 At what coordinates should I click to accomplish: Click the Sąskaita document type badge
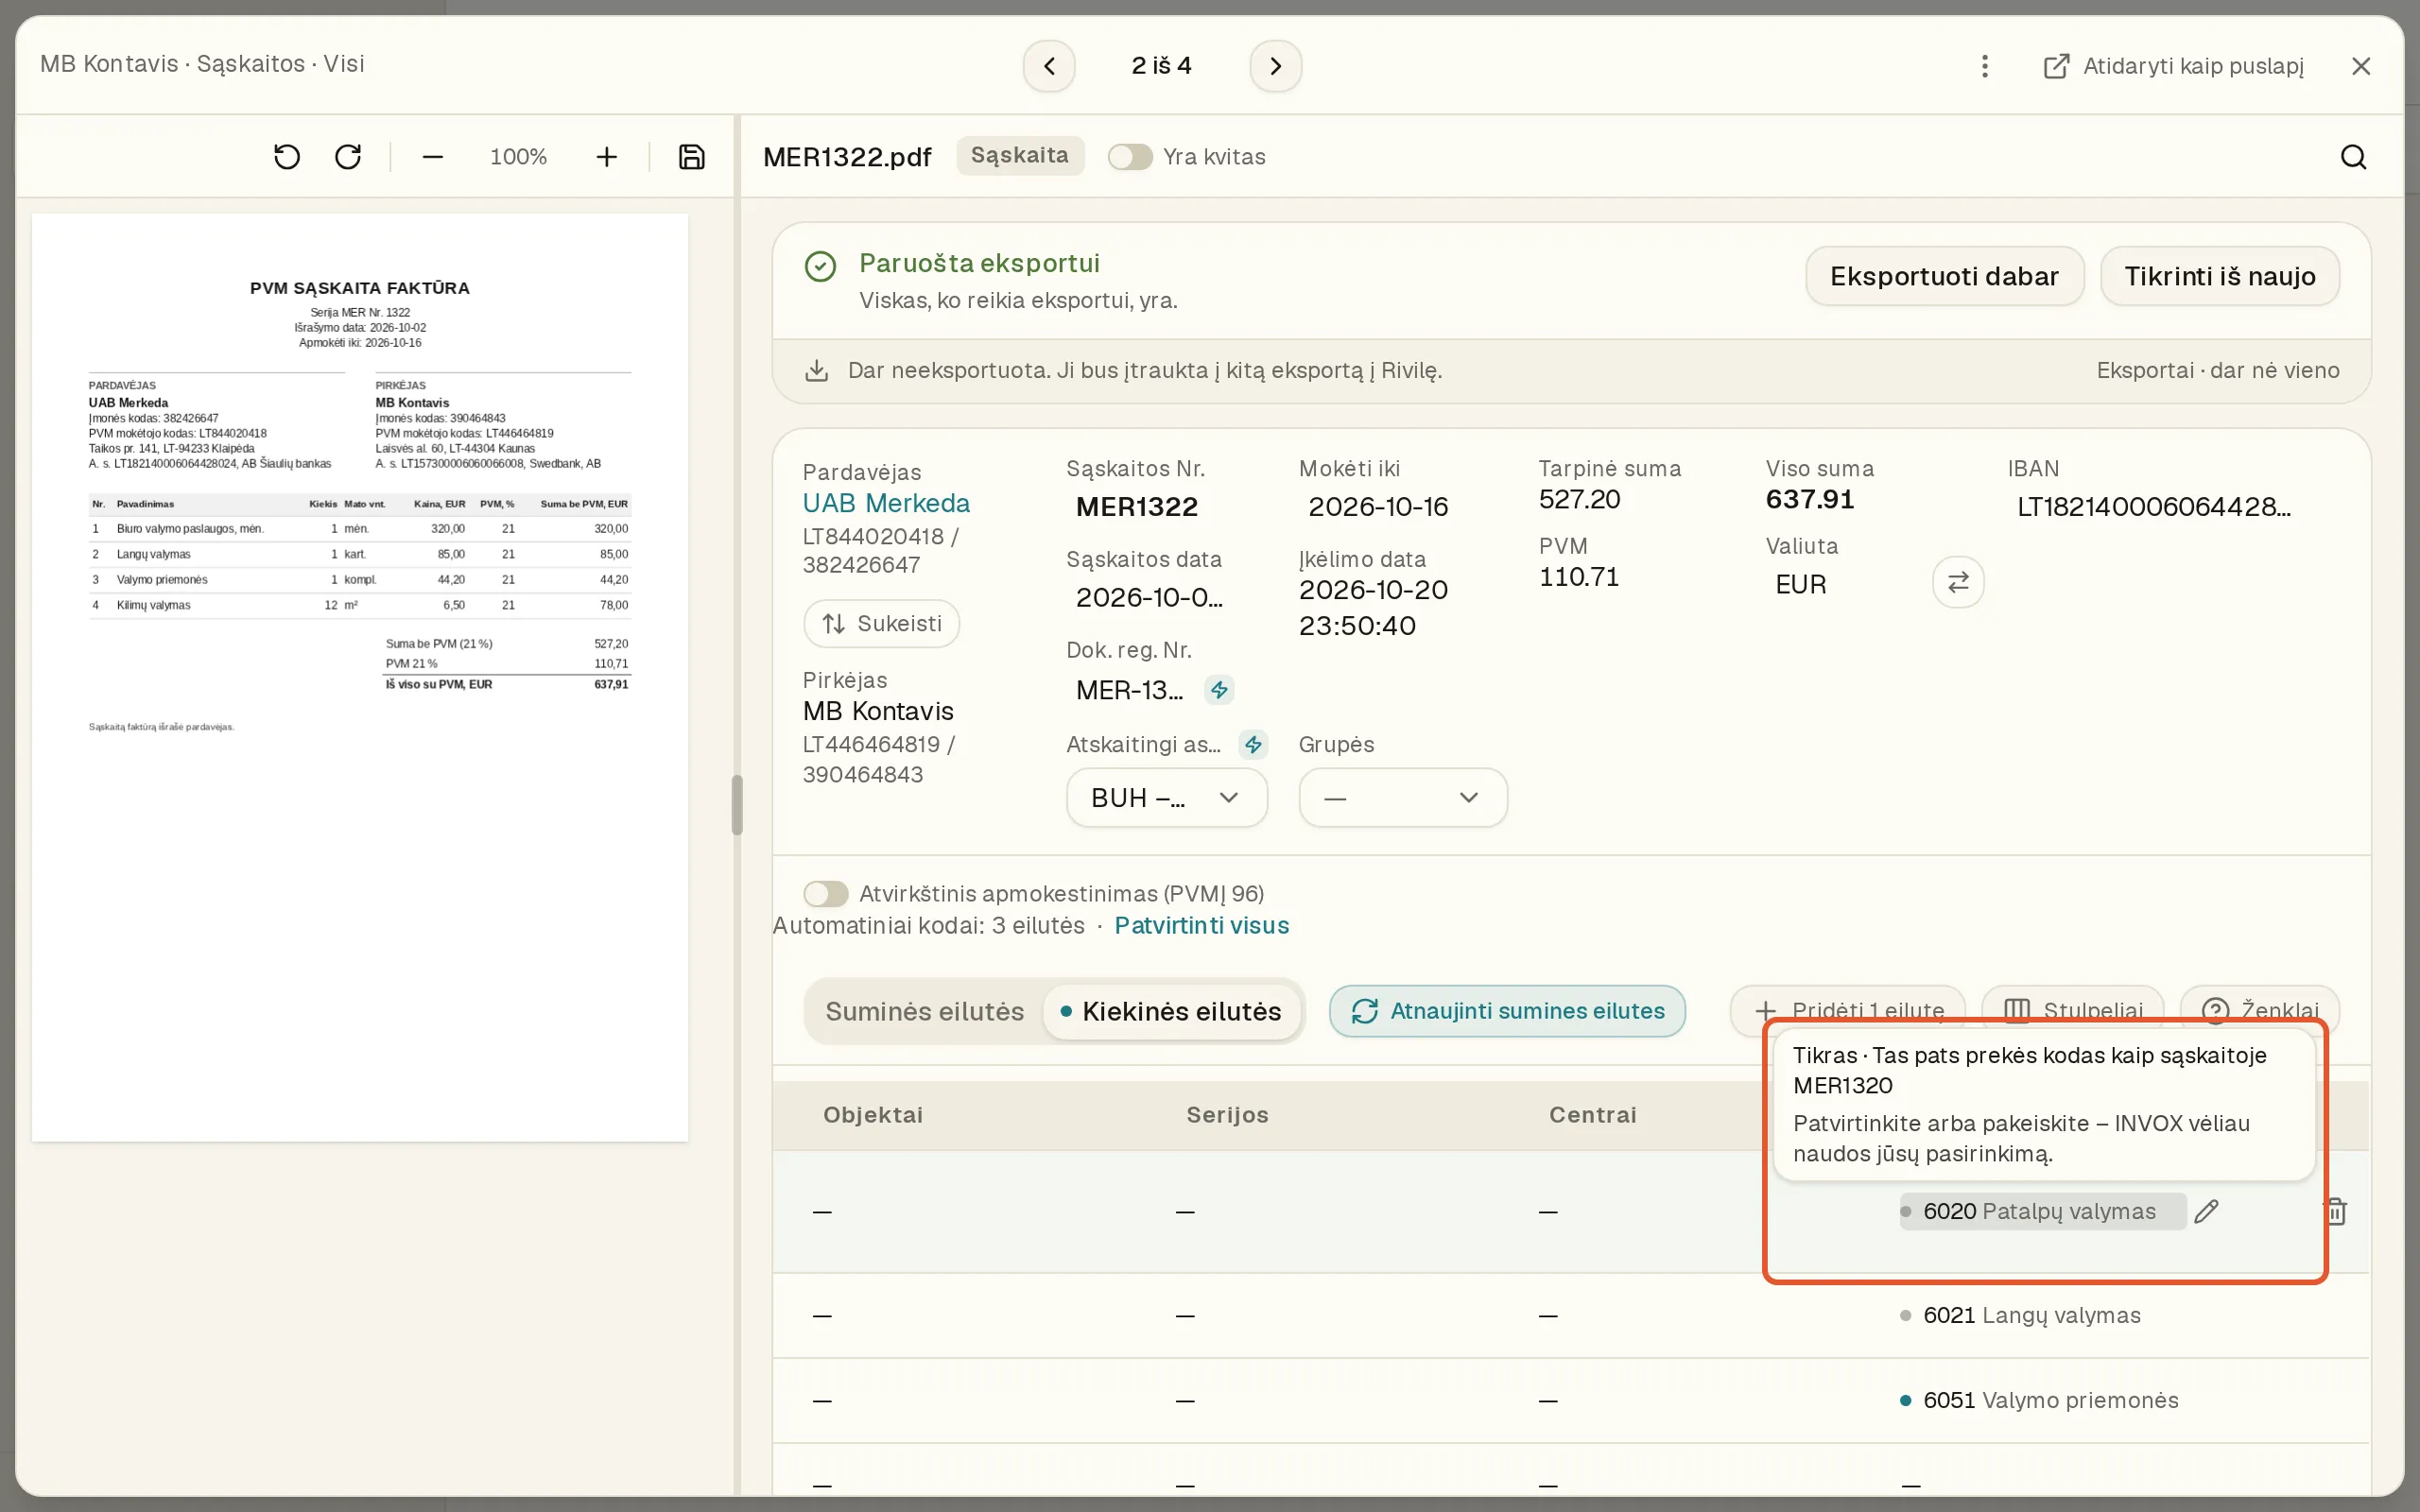tap(1020, 156)
